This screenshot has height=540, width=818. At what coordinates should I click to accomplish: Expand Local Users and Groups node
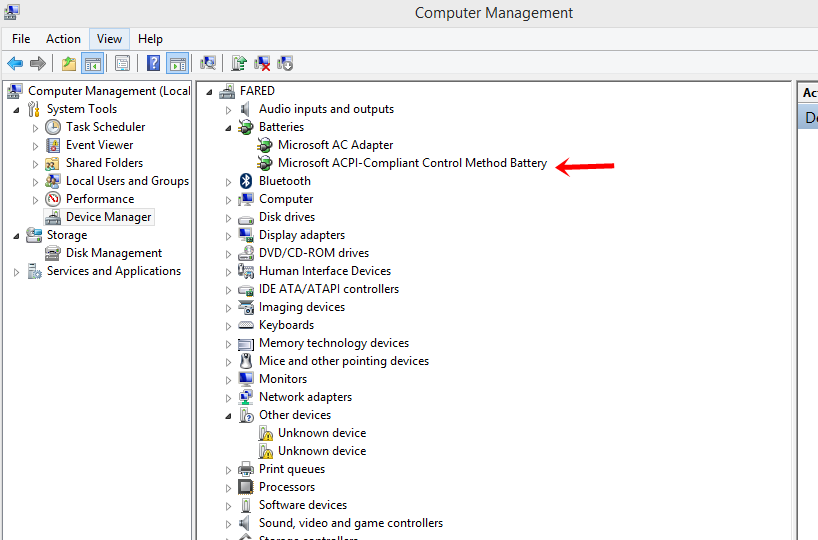[35, 182]
